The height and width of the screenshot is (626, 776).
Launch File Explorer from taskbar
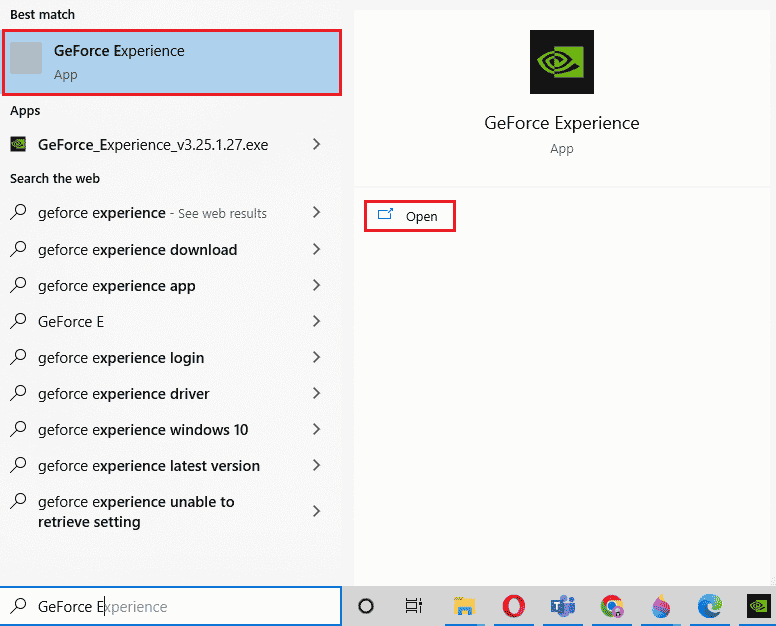463,606
